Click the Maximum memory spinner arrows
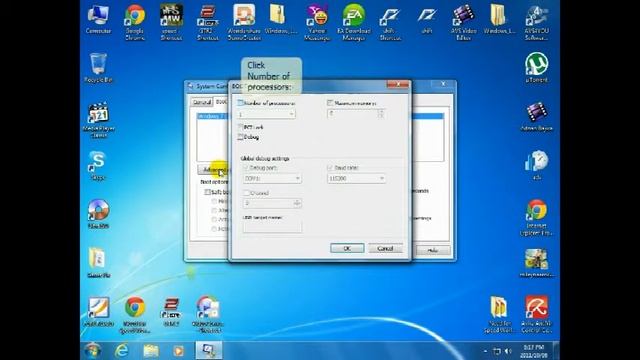The width and height of the screenshot is (640, 360). click(381, 114)
